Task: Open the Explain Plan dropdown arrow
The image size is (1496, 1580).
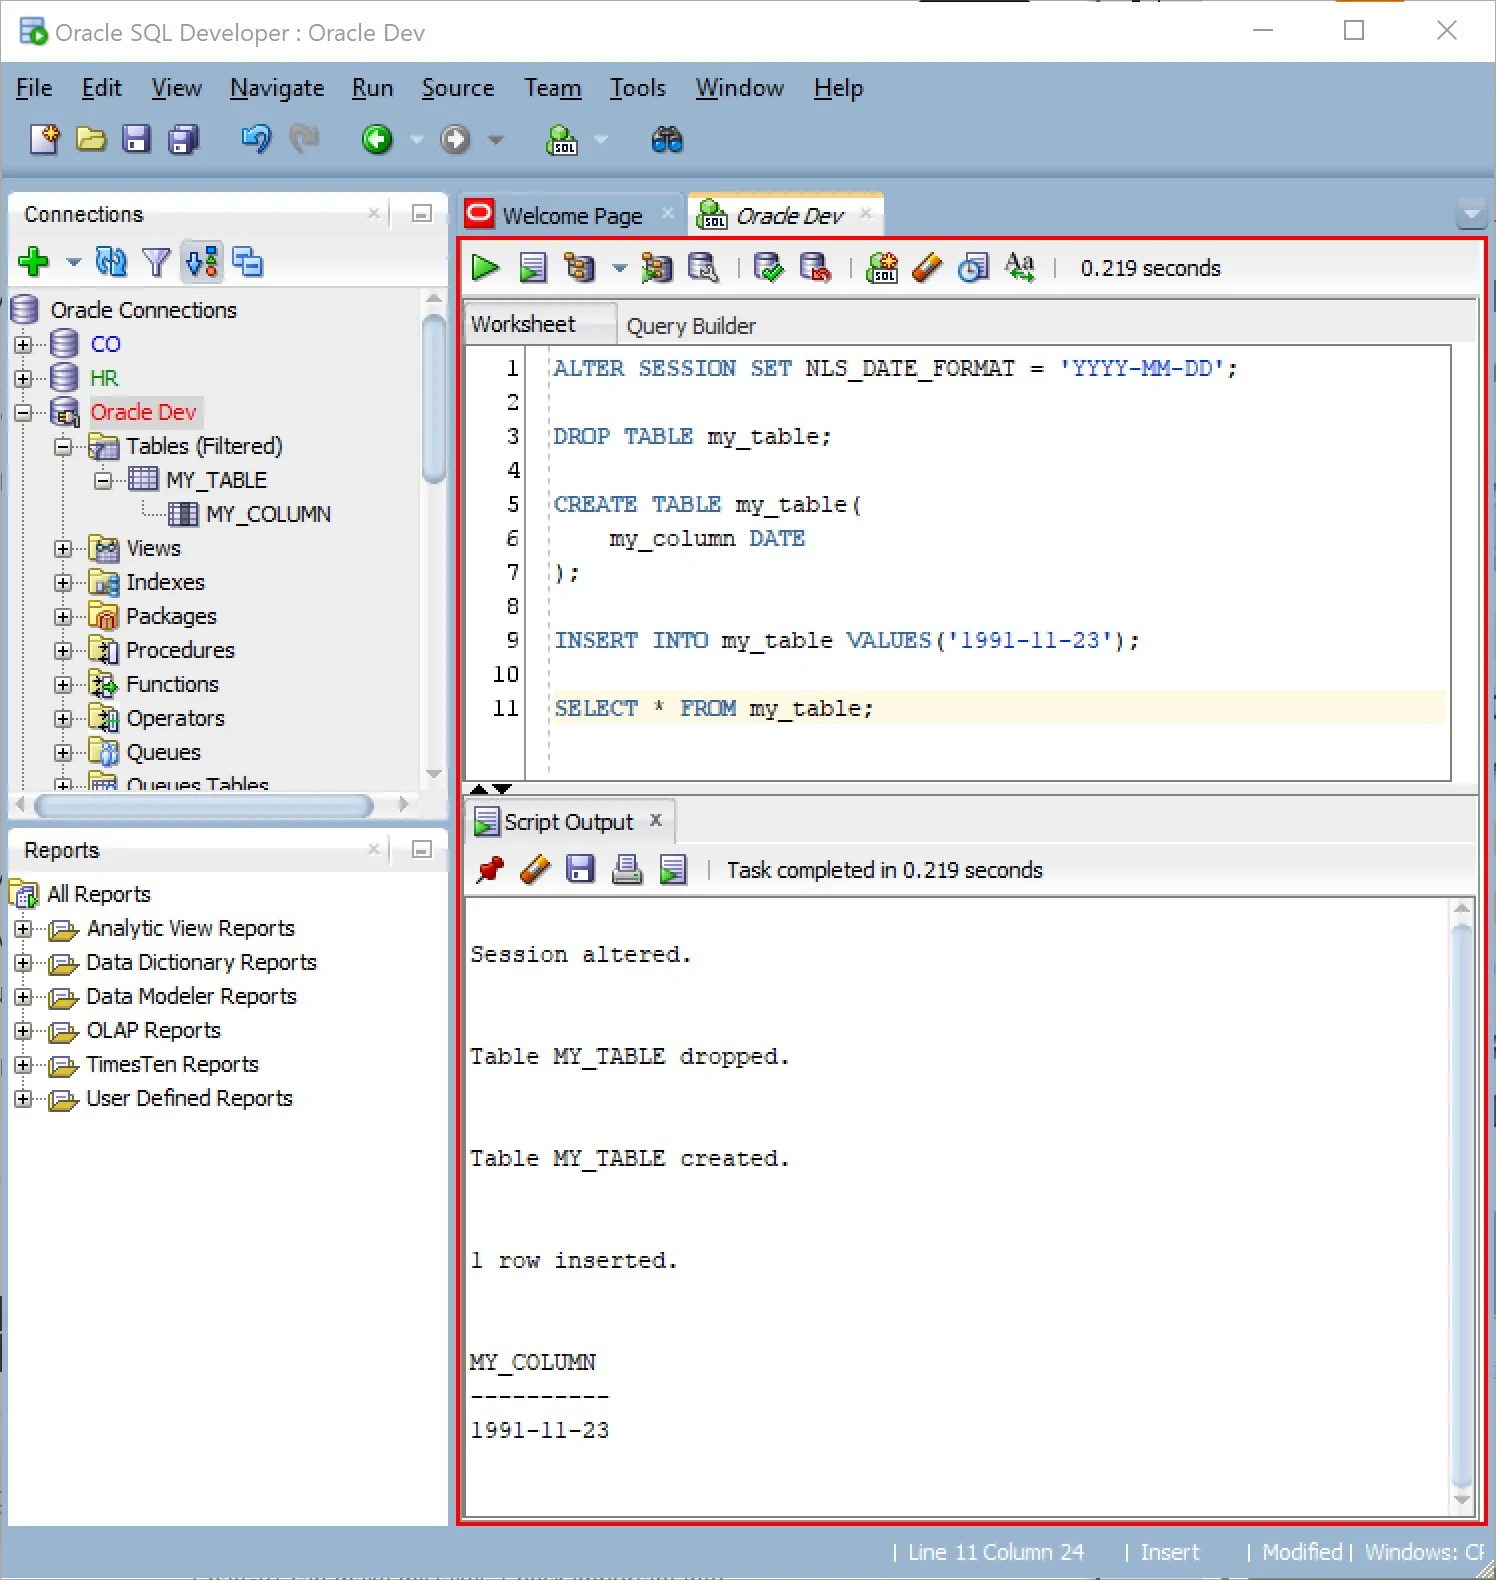Action: click(x=619, y=268)
